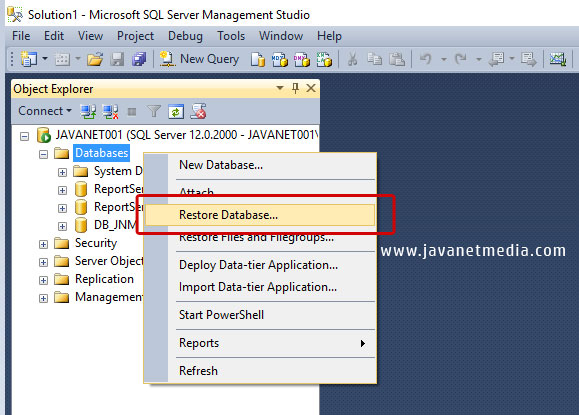Screen dimensions: 579x415
Task: Click the New Query button
Action: click(x=199, y=59)
